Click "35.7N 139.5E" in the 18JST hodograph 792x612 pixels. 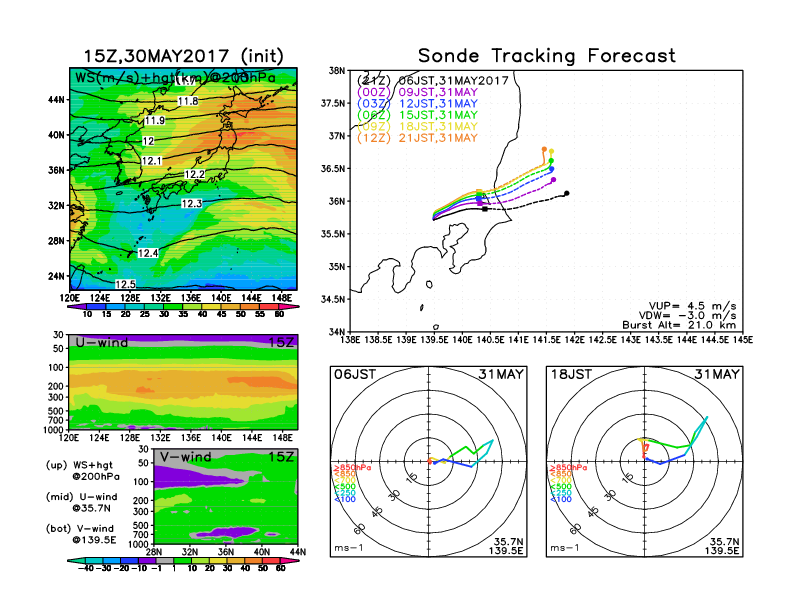(722, 546)
